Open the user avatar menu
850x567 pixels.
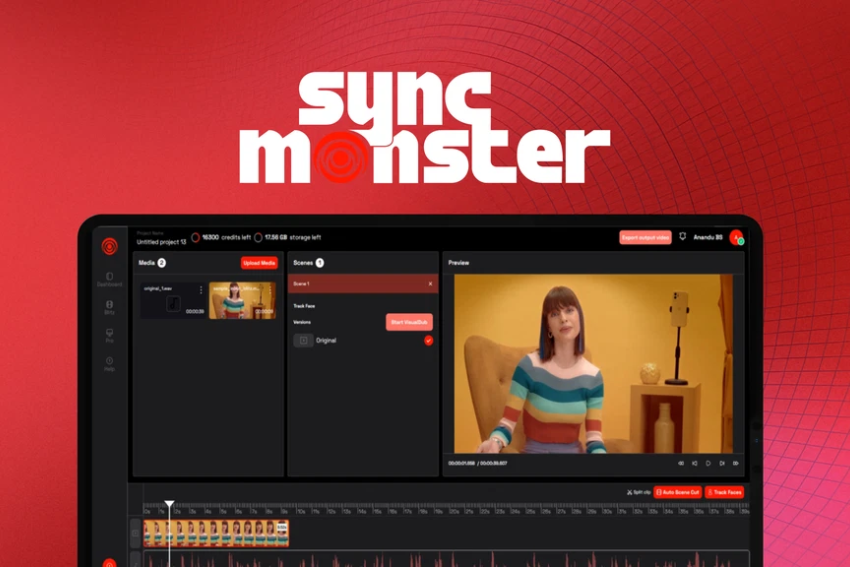click(736, 237)
